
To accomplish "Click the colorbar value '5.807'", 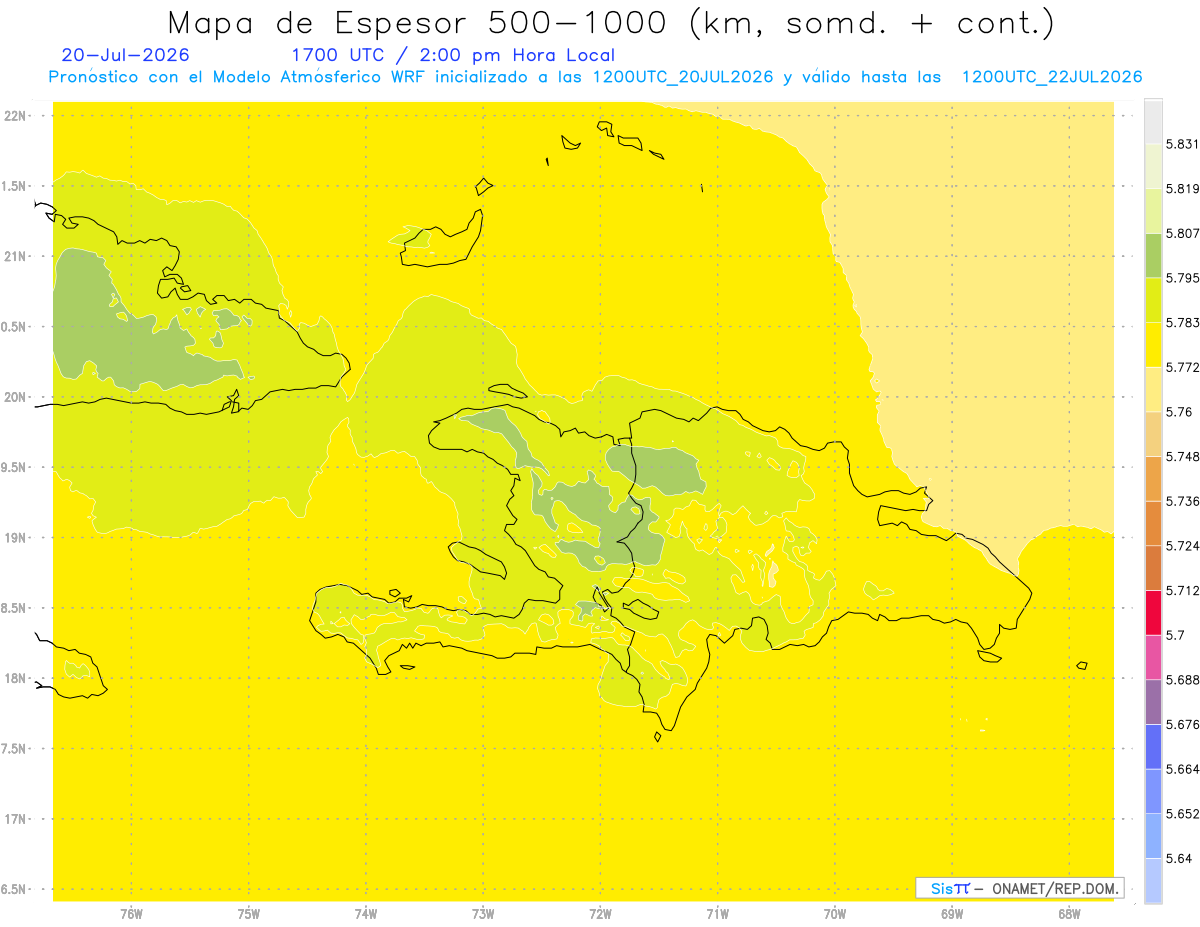I will coord(1183,233).
